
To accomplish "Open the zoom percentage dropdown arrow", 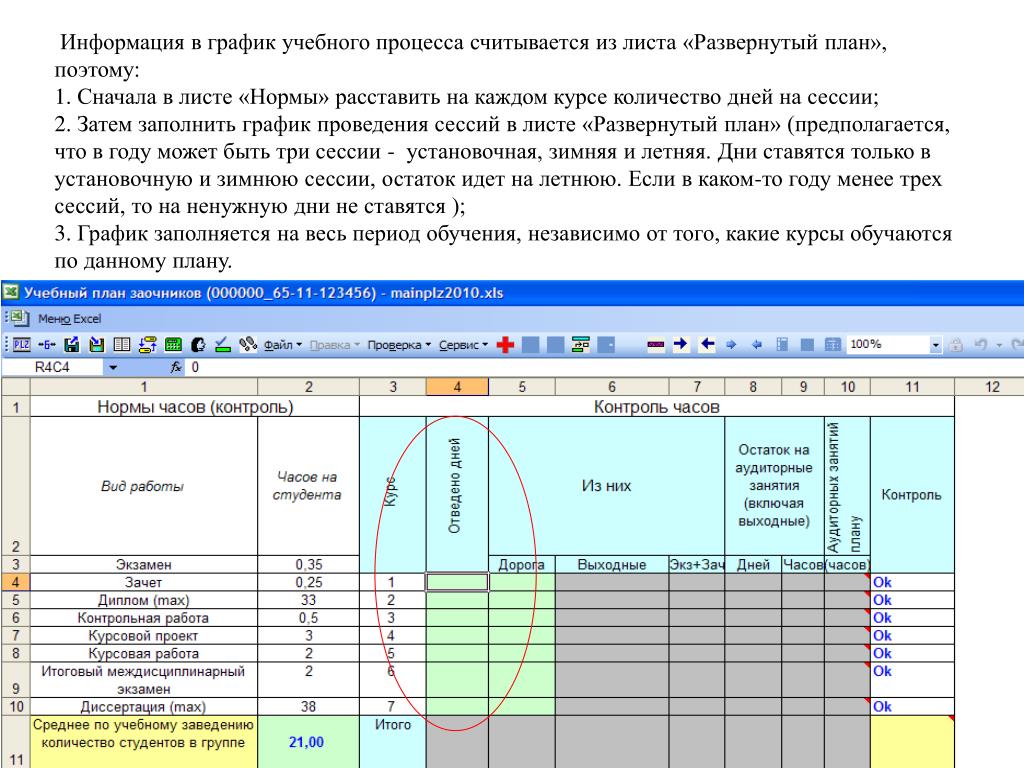I will tap(936, 345).
